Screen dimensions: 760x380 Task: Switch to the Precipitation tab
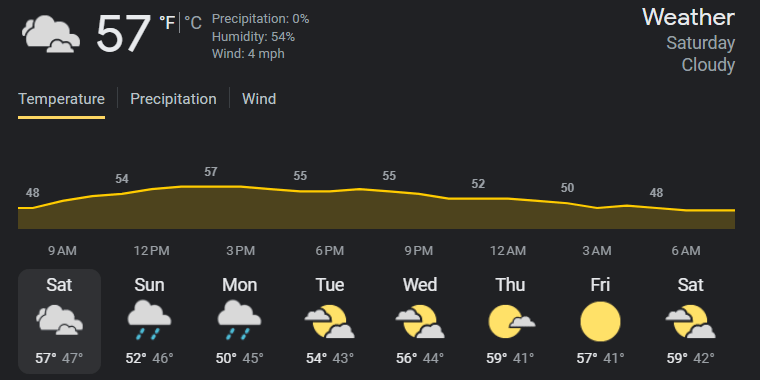[x=173, y=99]
